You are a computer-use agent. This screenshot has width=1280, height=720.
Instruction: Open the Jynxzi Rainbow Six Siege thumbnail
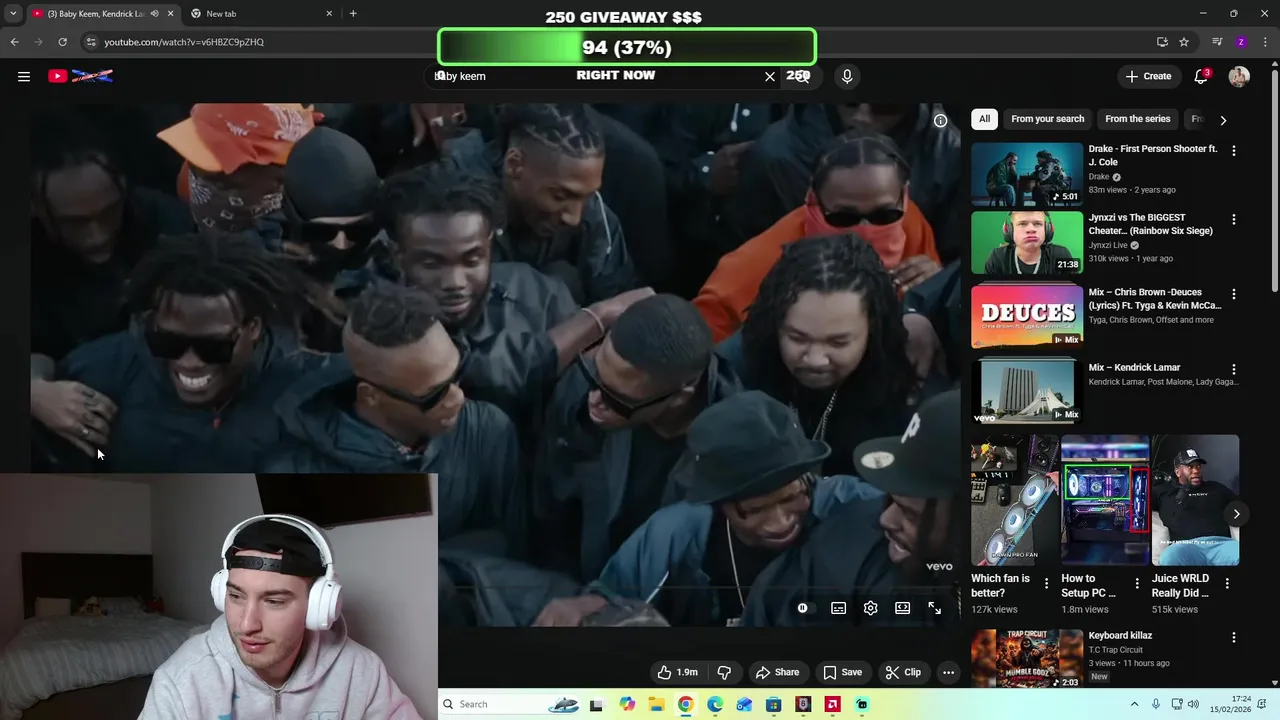[1027, 242]
